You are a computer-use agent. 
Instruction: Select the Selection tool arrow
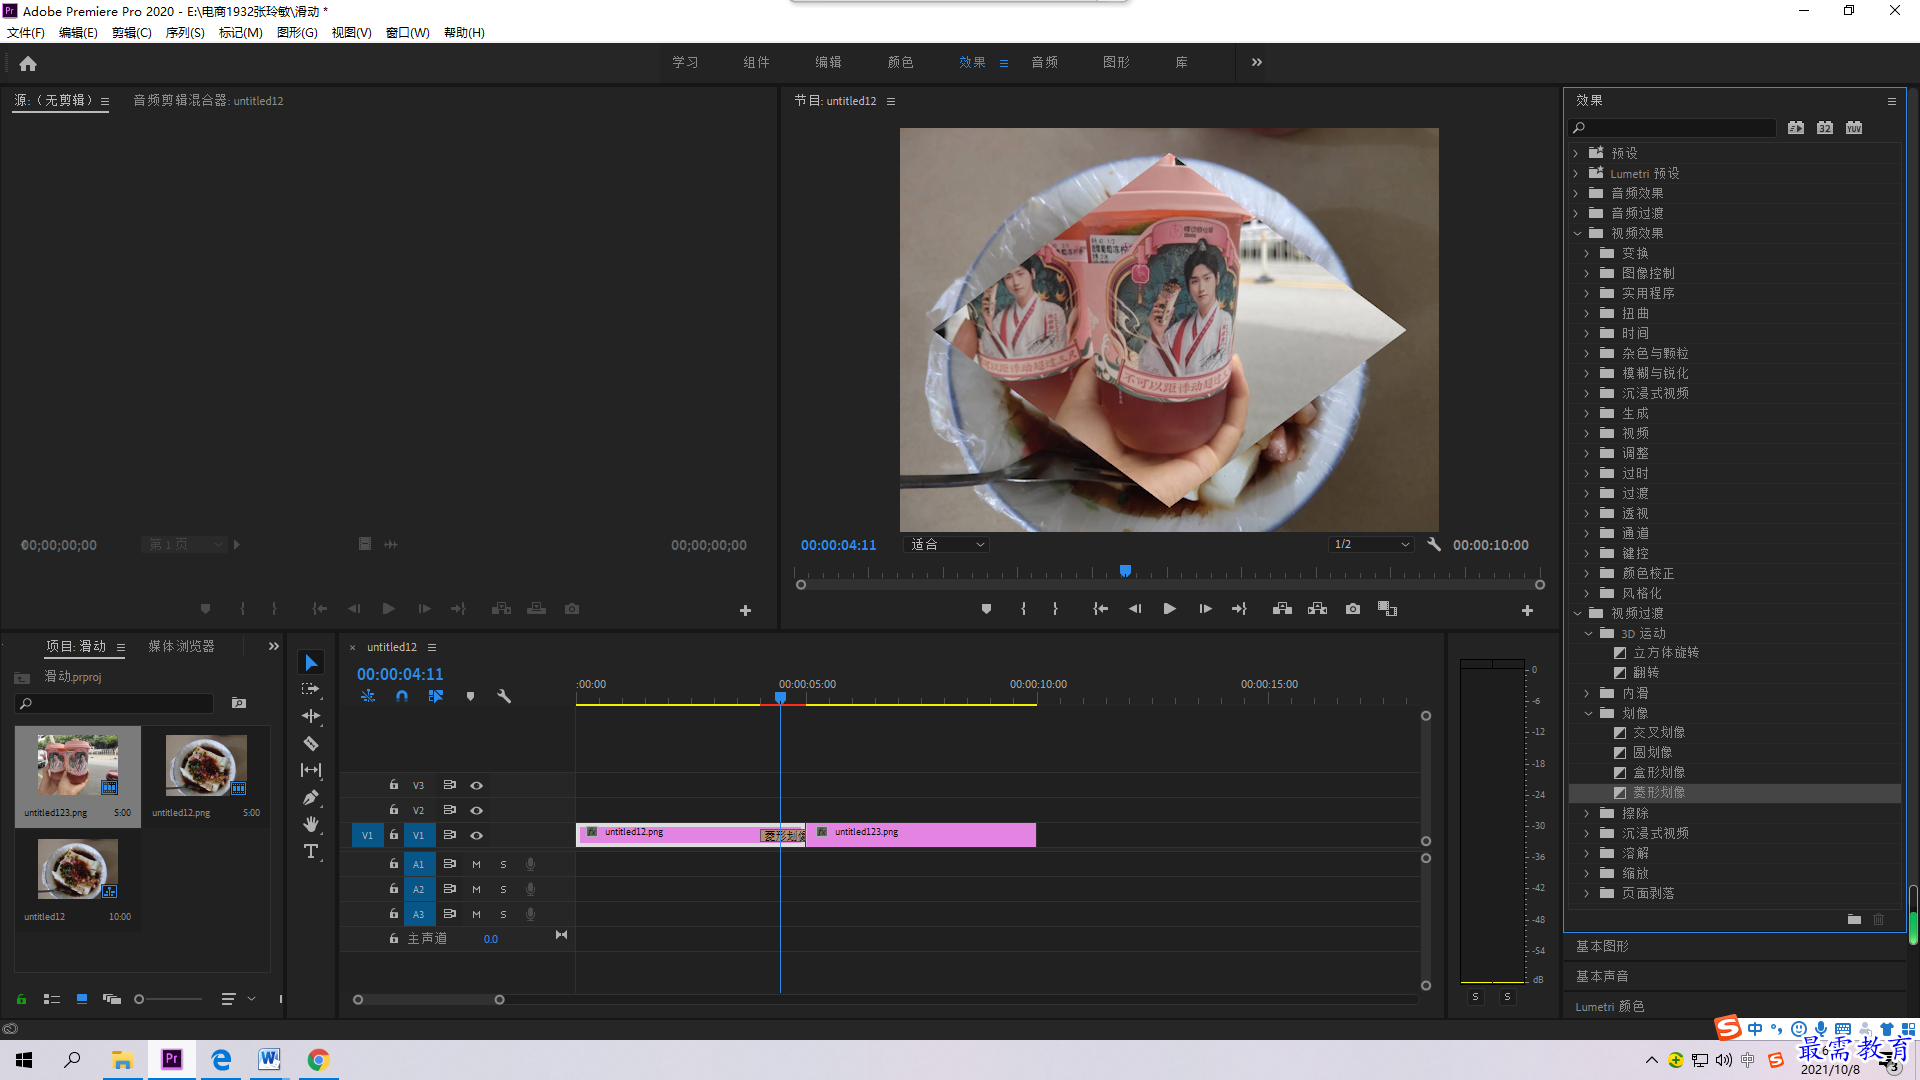click(x=311, y=663)
